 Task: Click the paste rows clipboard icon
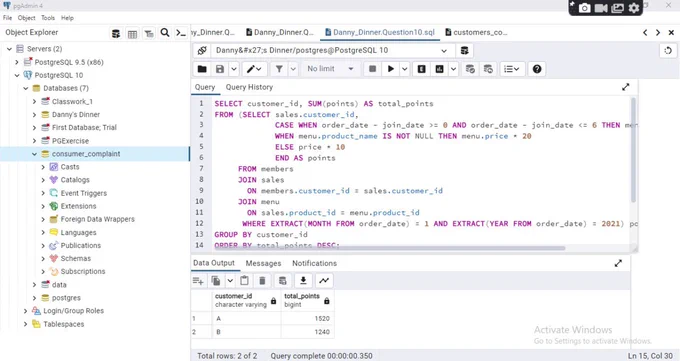pyautogui.click(x=244, y=281)
